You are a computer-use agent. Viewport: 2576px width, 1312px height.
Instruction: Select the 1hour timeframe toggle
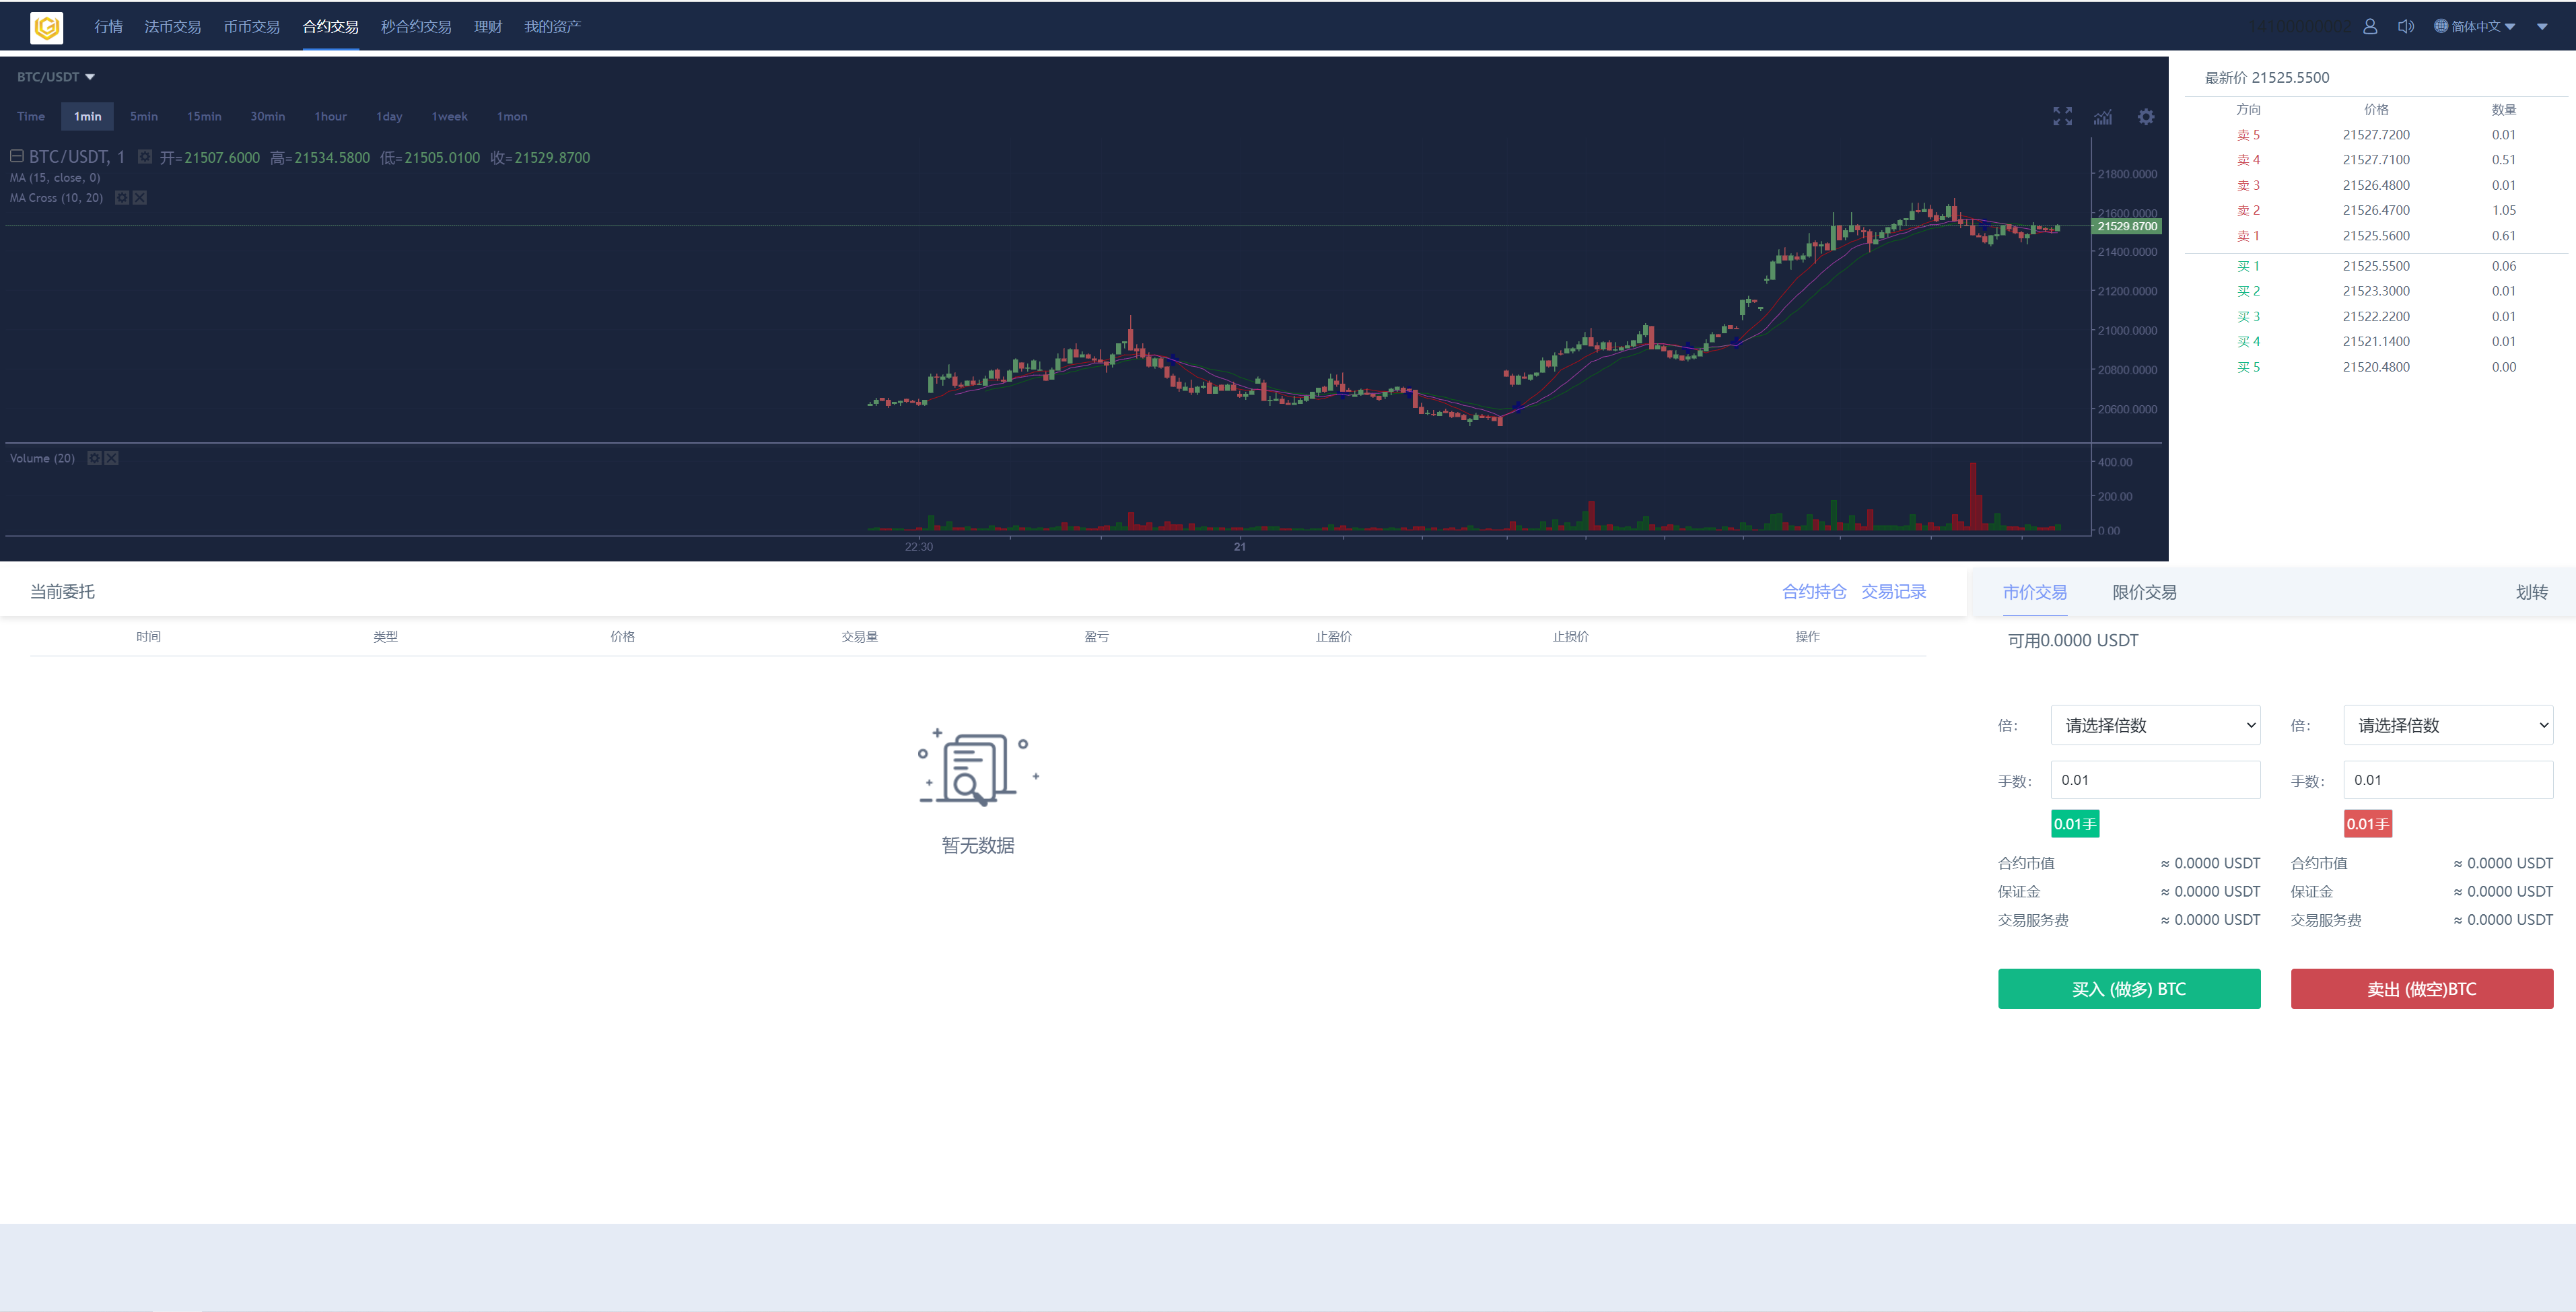(x=330, y=116)
